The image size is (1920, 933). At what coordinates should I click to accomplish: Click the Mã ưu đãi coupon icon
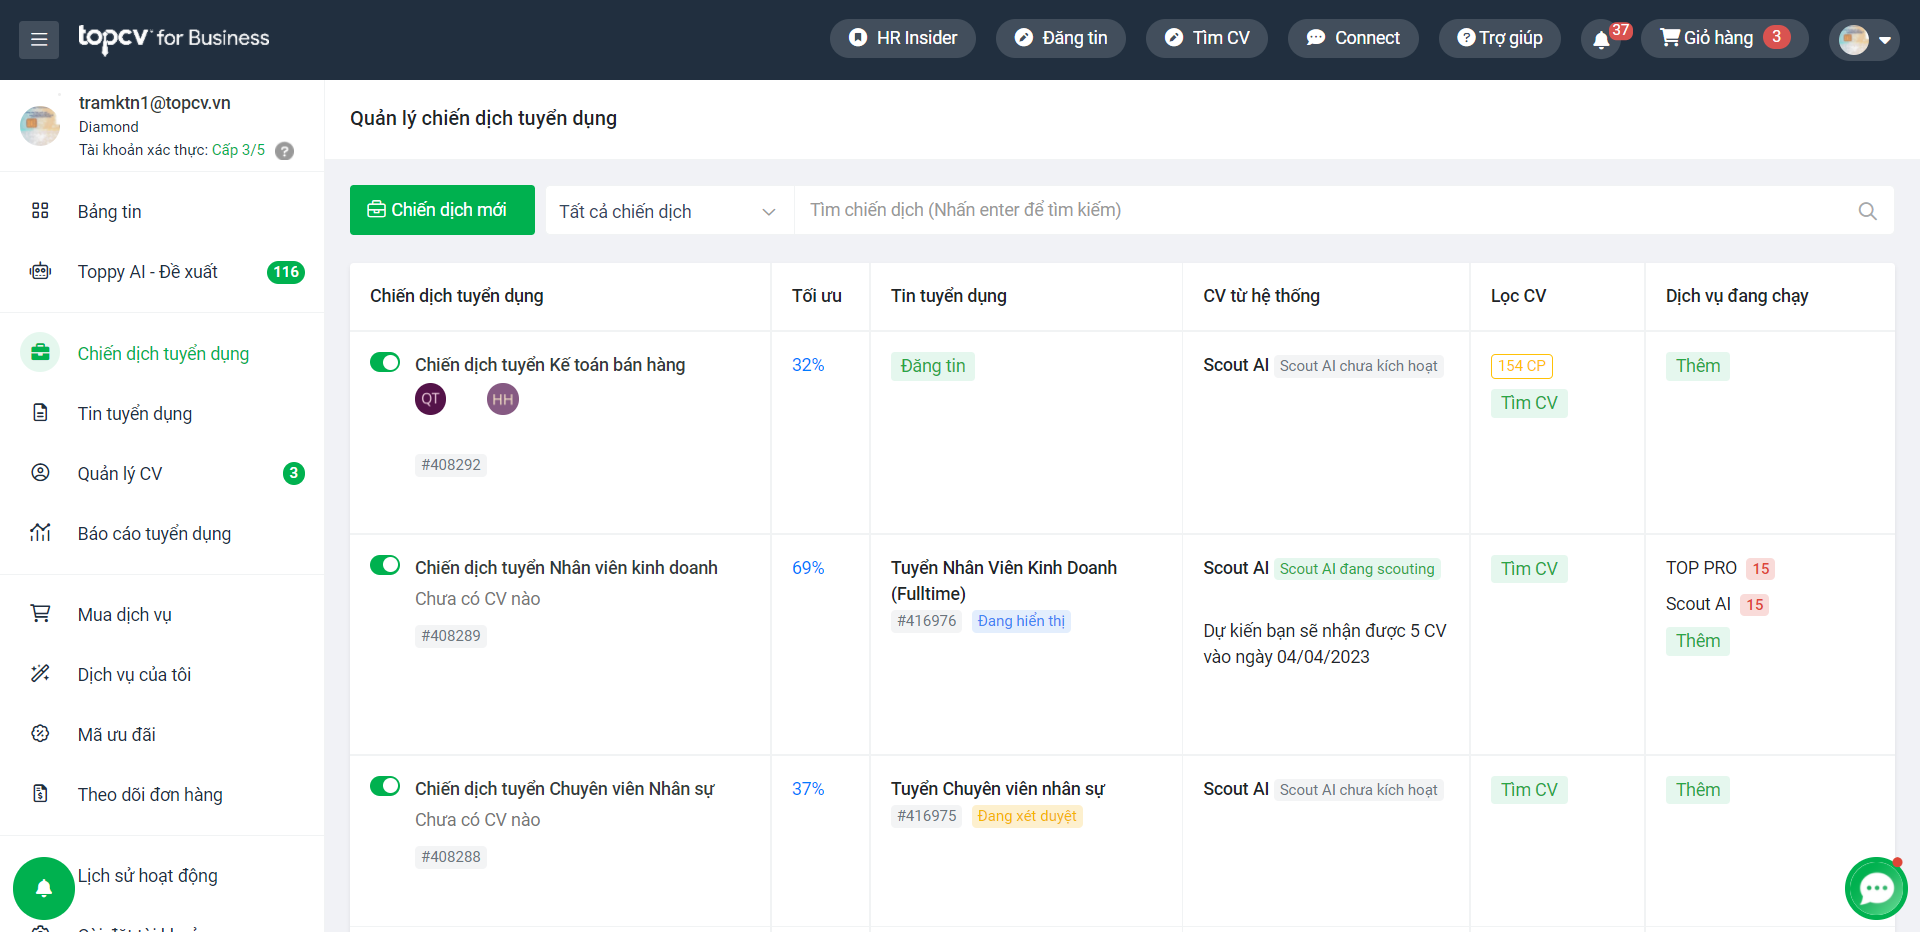40,733
